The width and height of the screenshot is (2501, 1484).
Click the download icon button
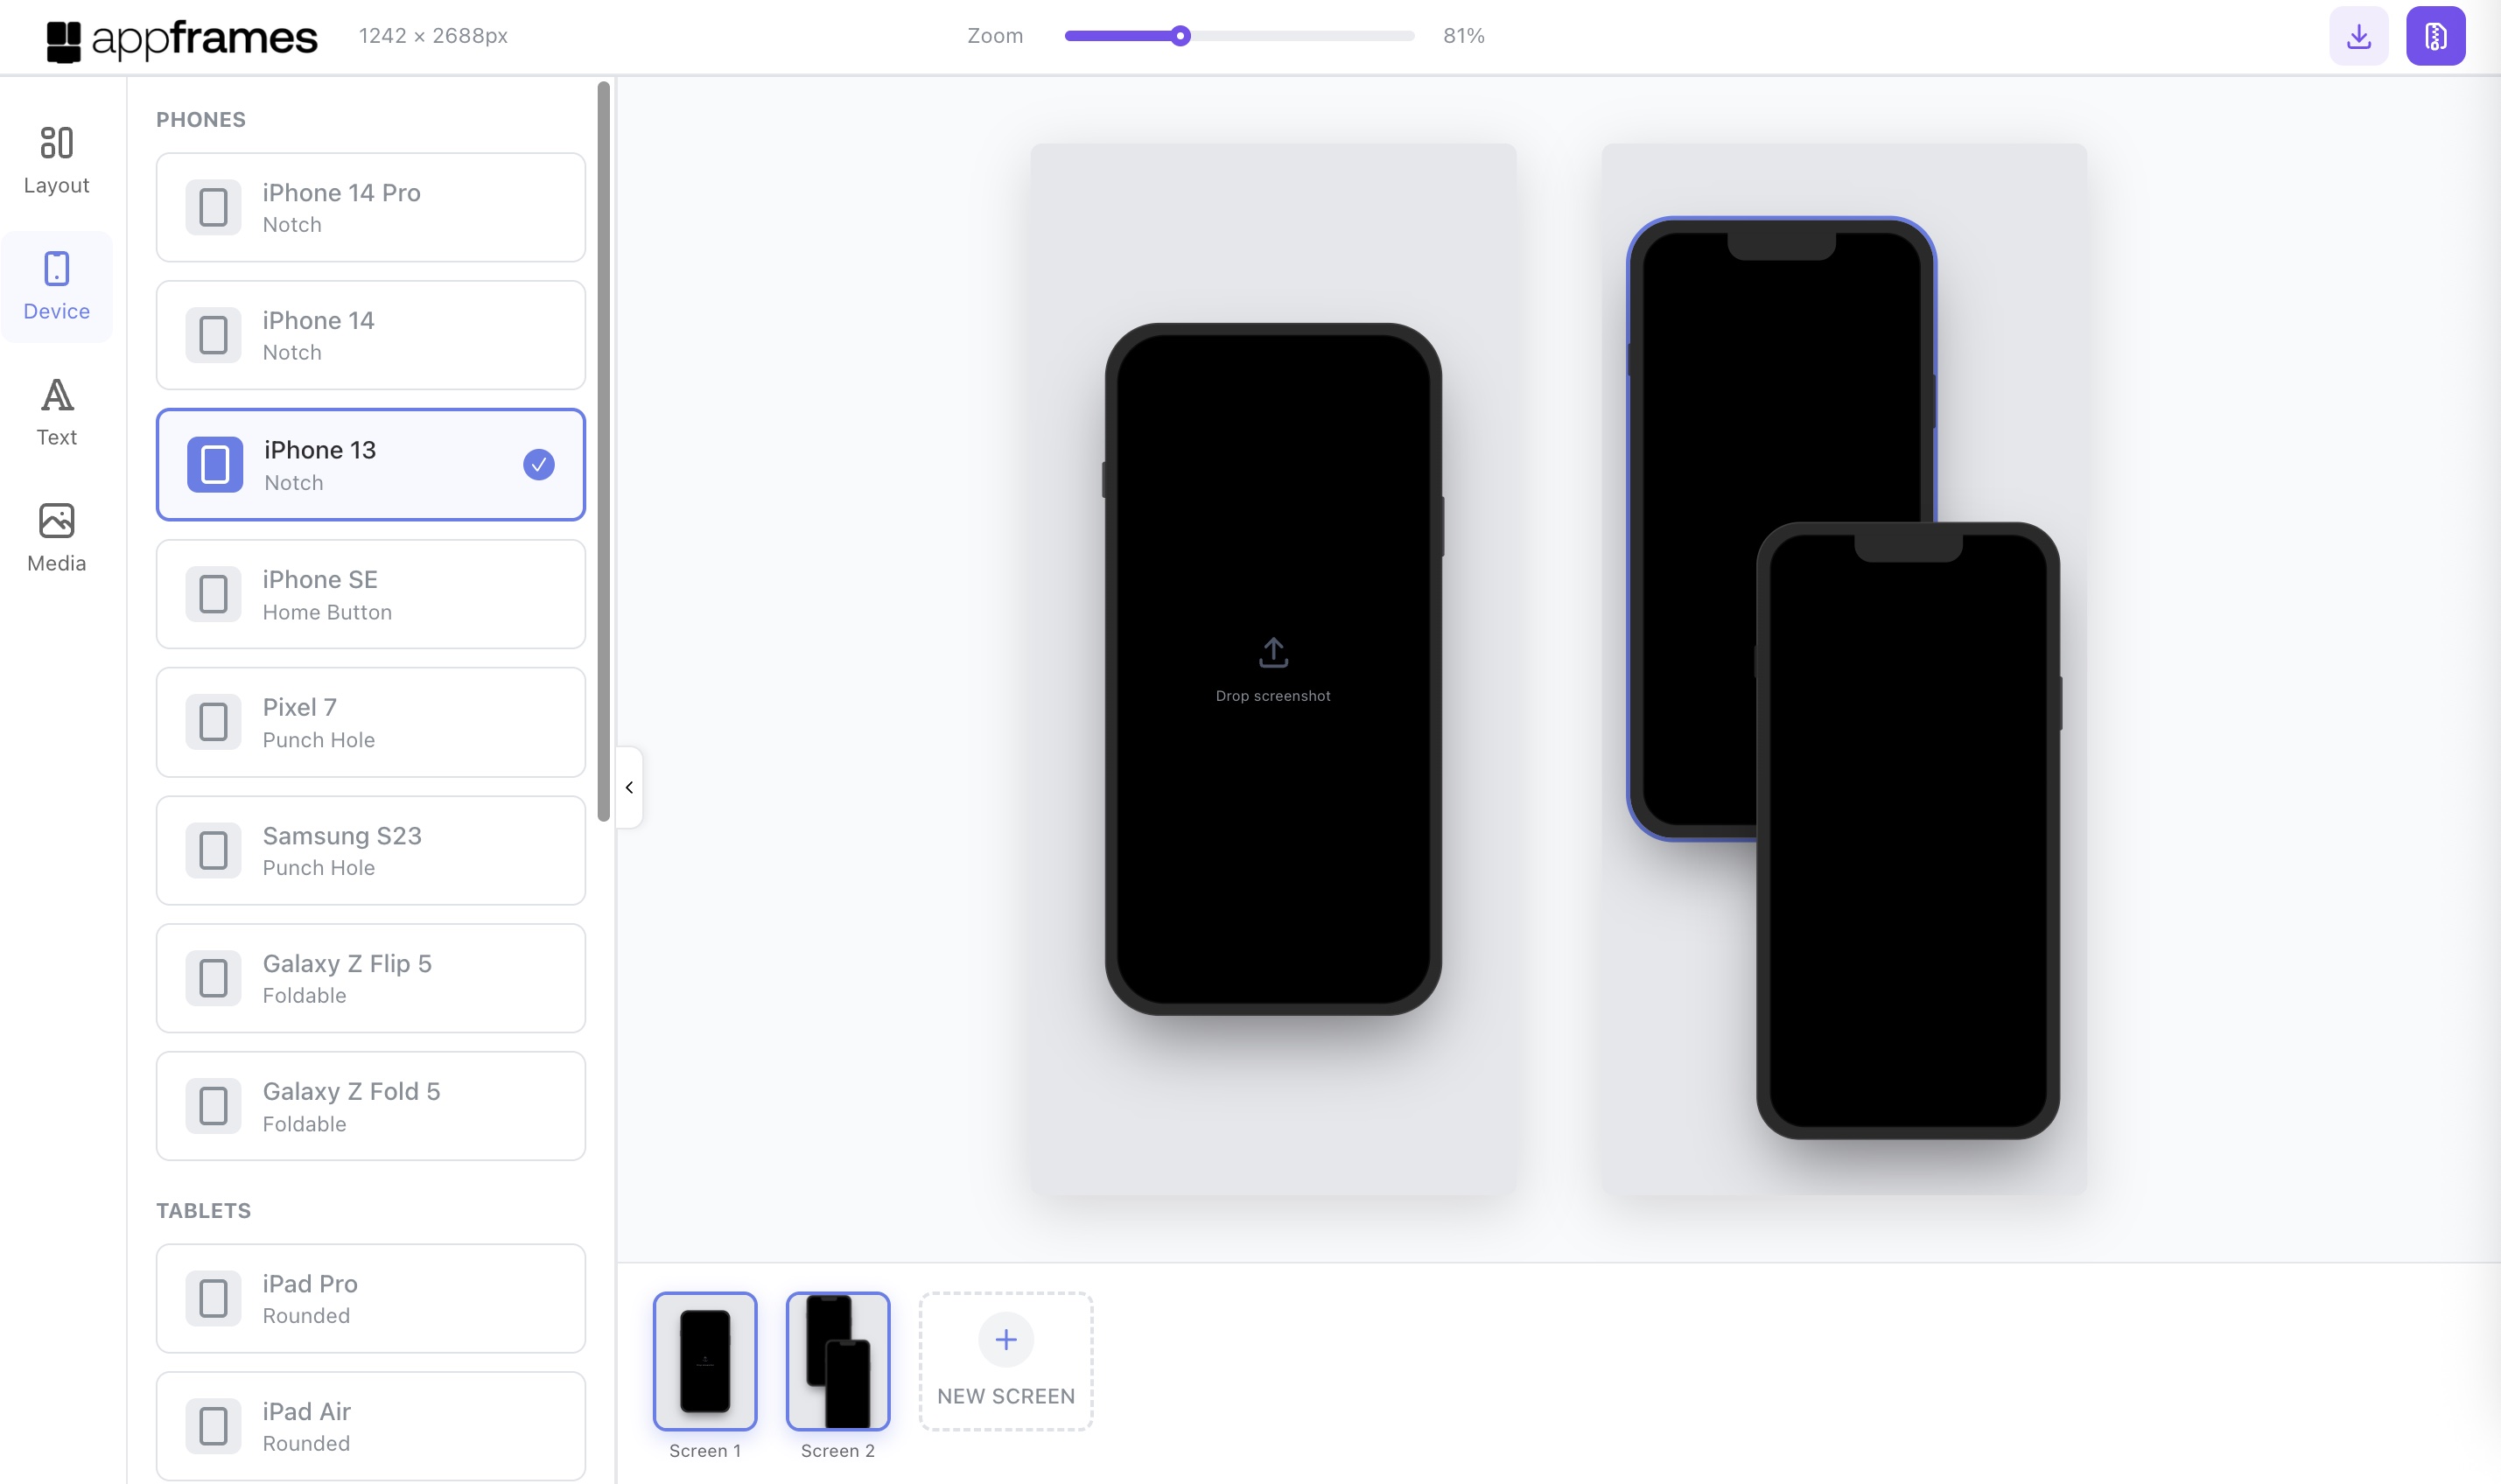(x=2358, y=36)
